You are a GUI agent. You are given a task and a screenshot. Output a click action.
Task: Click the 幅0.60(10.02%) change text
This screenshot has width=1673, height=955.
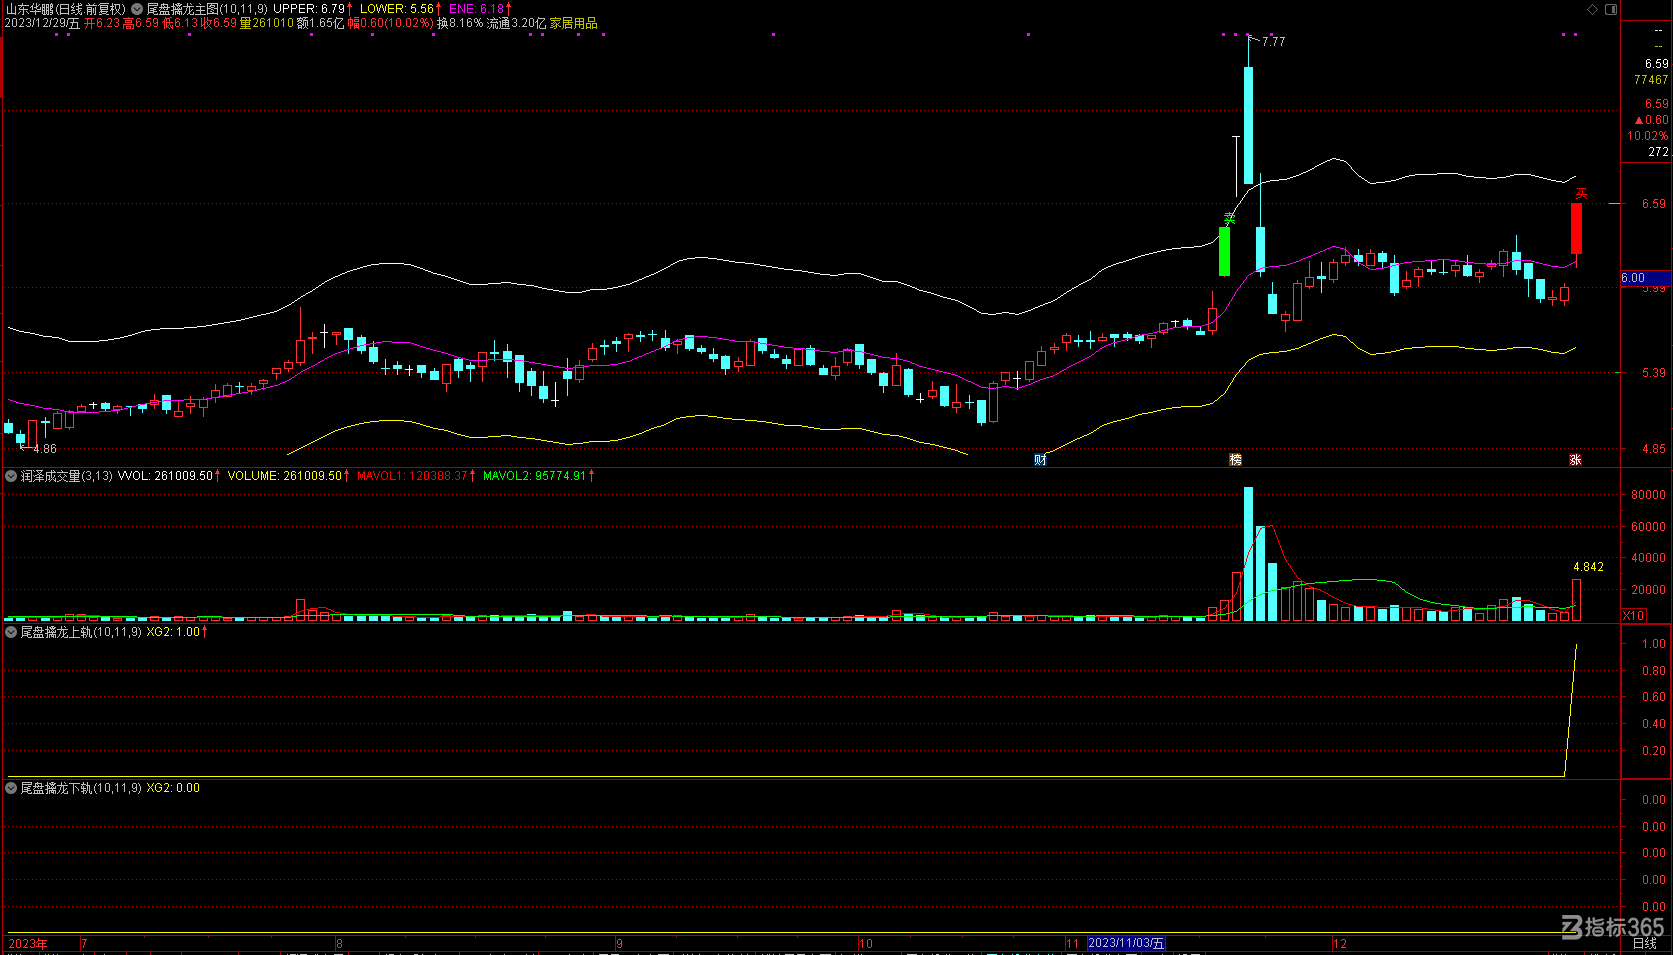click(391, 23)
